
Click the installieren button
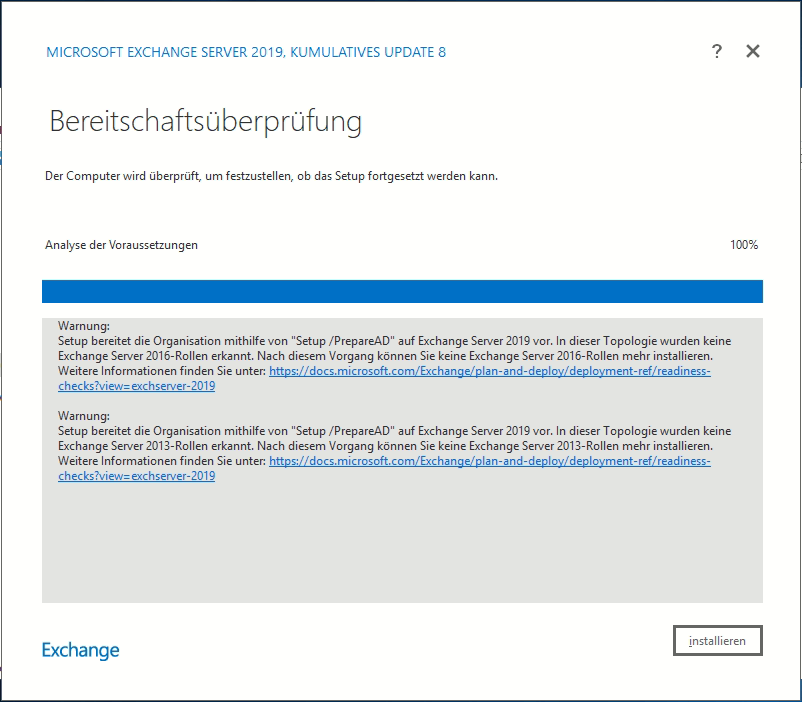coord(718,641)
